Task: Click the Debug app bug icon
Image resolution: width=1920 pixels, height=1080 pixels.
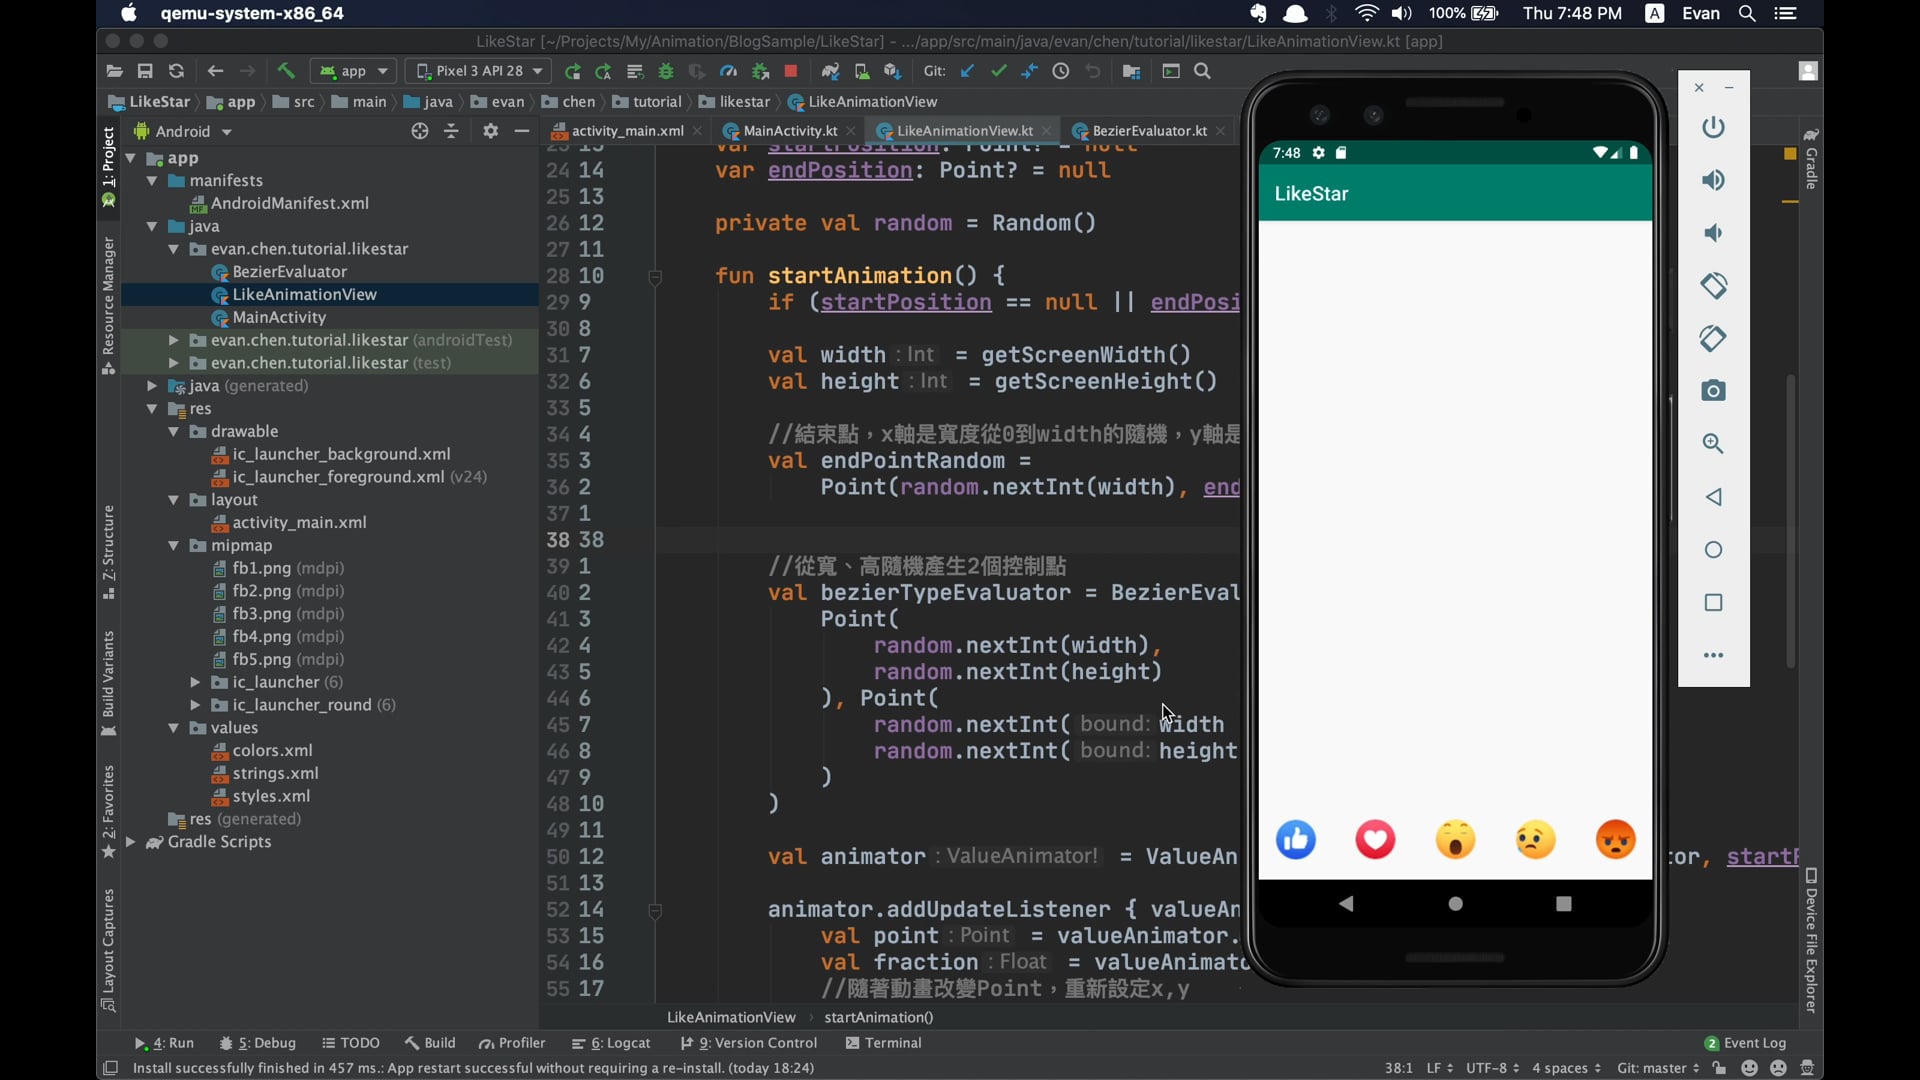Action: [x=666, y=71]
